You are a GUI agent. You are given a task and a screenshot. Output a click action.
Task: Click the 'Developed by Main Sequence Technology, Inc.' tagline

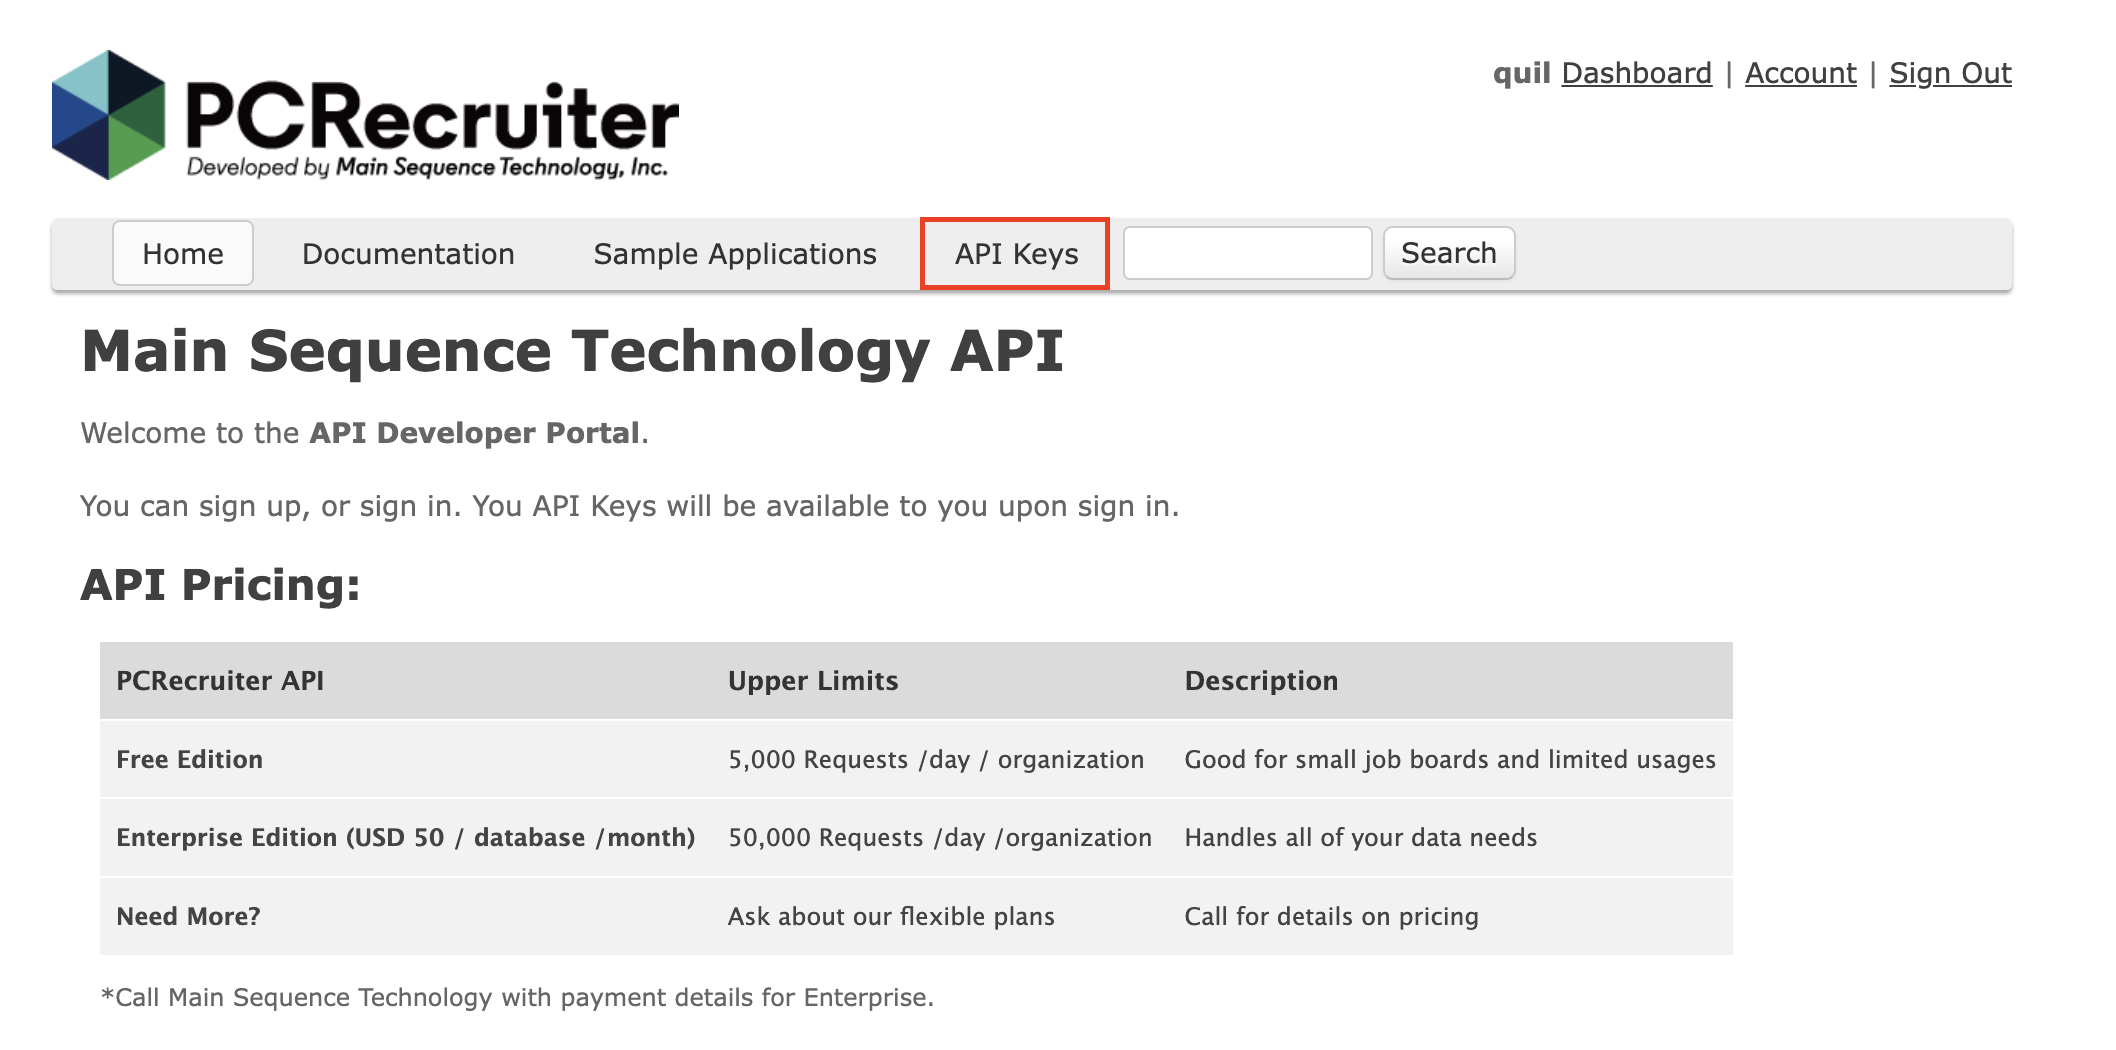point(427,167)
